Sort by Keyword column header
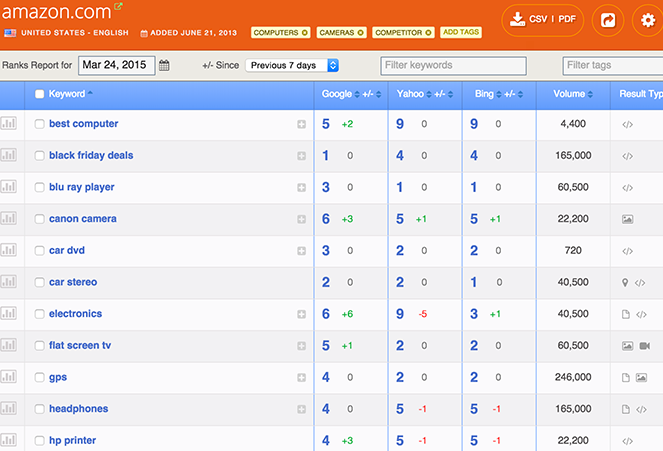The width and height of the screenshot is (663, 451). tap(70, 94)
